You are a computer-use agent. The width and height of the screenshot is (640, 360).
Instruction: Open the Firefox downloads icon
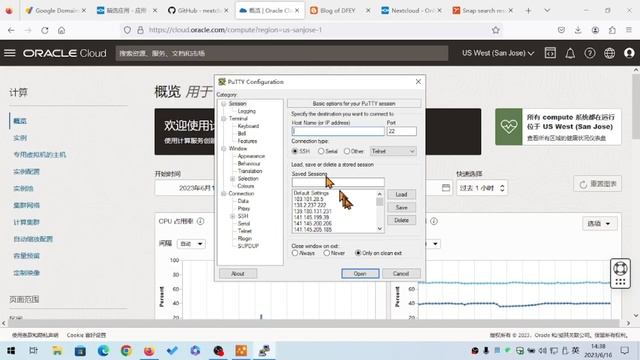point(578,30)
